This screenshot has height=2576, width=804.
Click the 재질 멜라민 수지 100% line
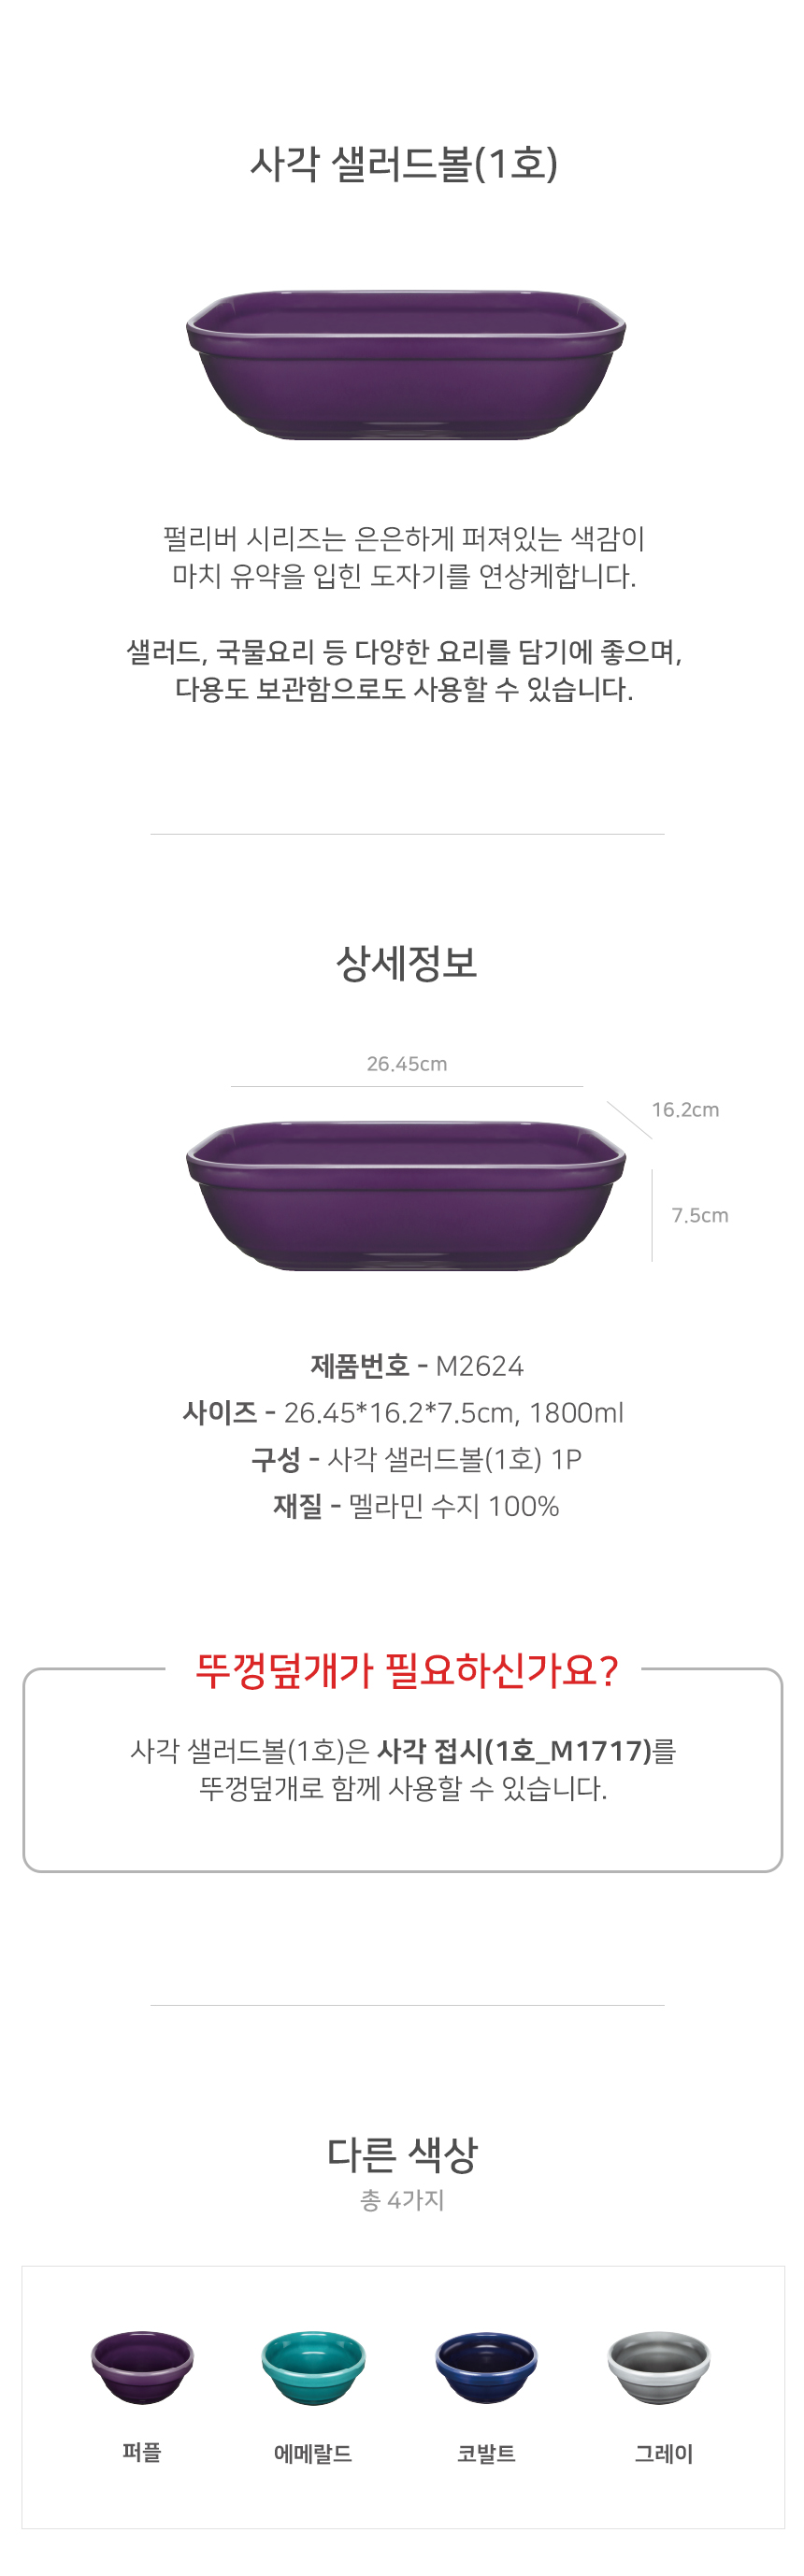[x=416, y=1506]
